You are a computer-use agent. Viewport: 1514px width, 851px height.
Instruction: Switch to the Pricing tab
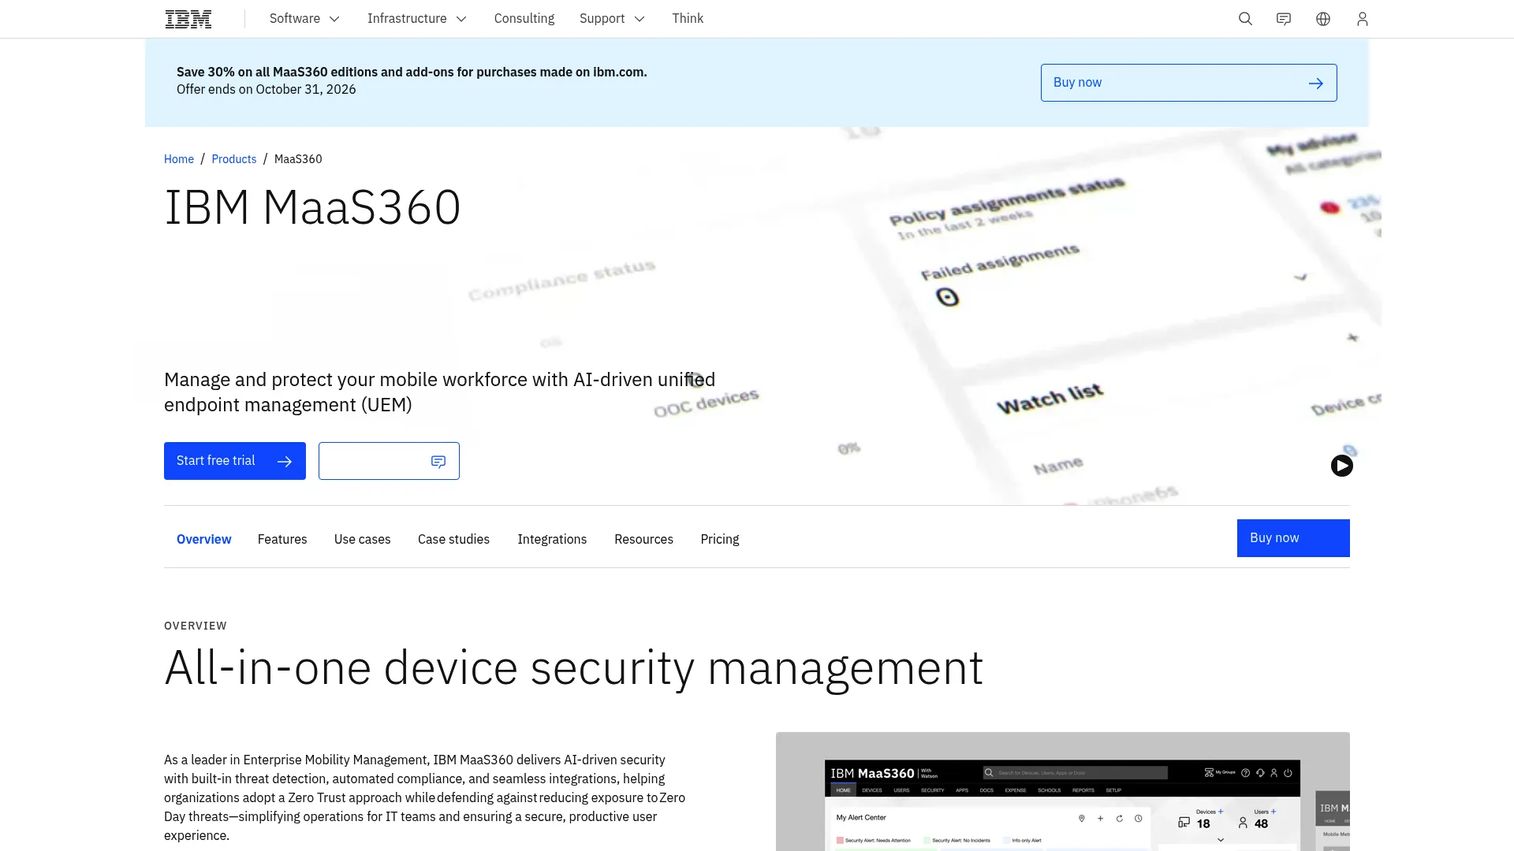[720, 539]
